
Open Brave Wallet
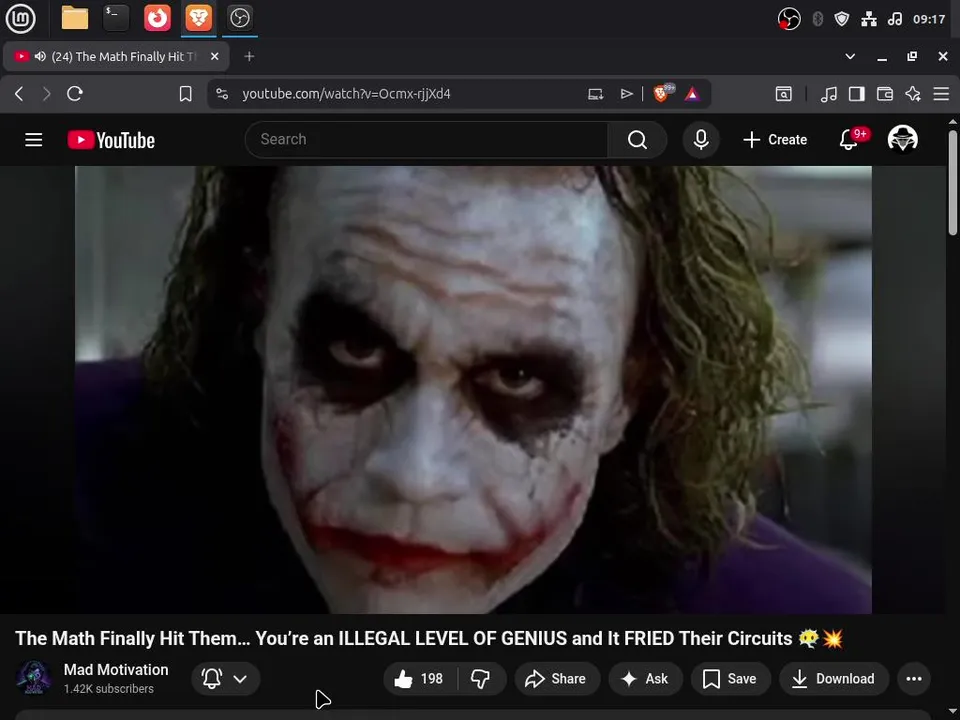point(885,94)
